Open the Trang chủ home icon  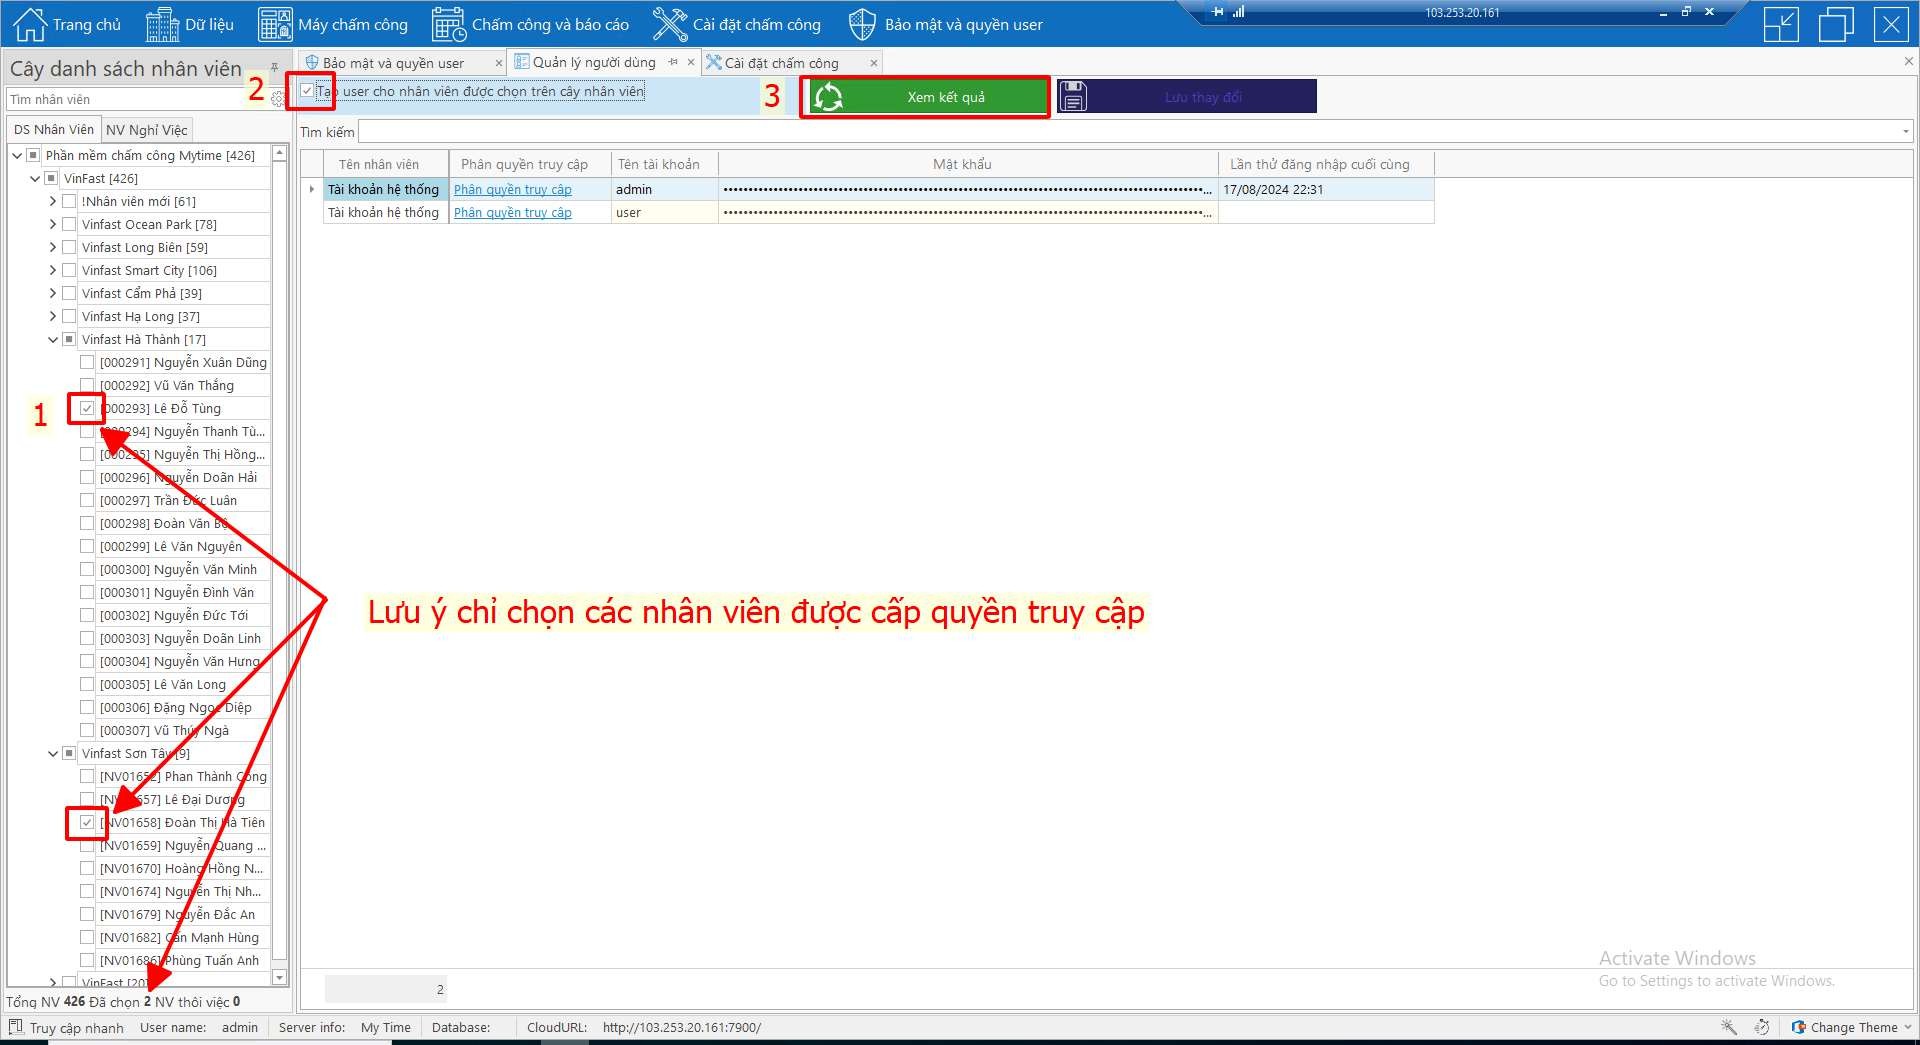[x=30, y=24]
